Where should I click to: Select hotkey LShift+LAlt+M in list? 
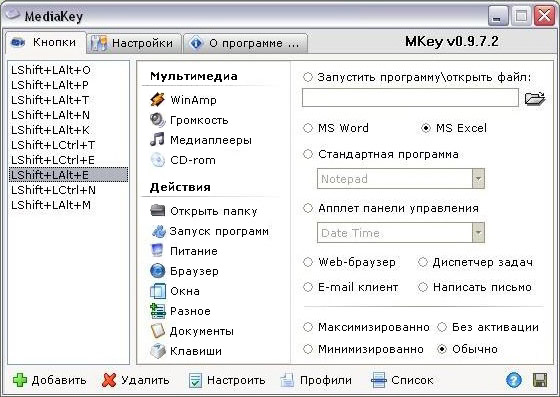68,205
